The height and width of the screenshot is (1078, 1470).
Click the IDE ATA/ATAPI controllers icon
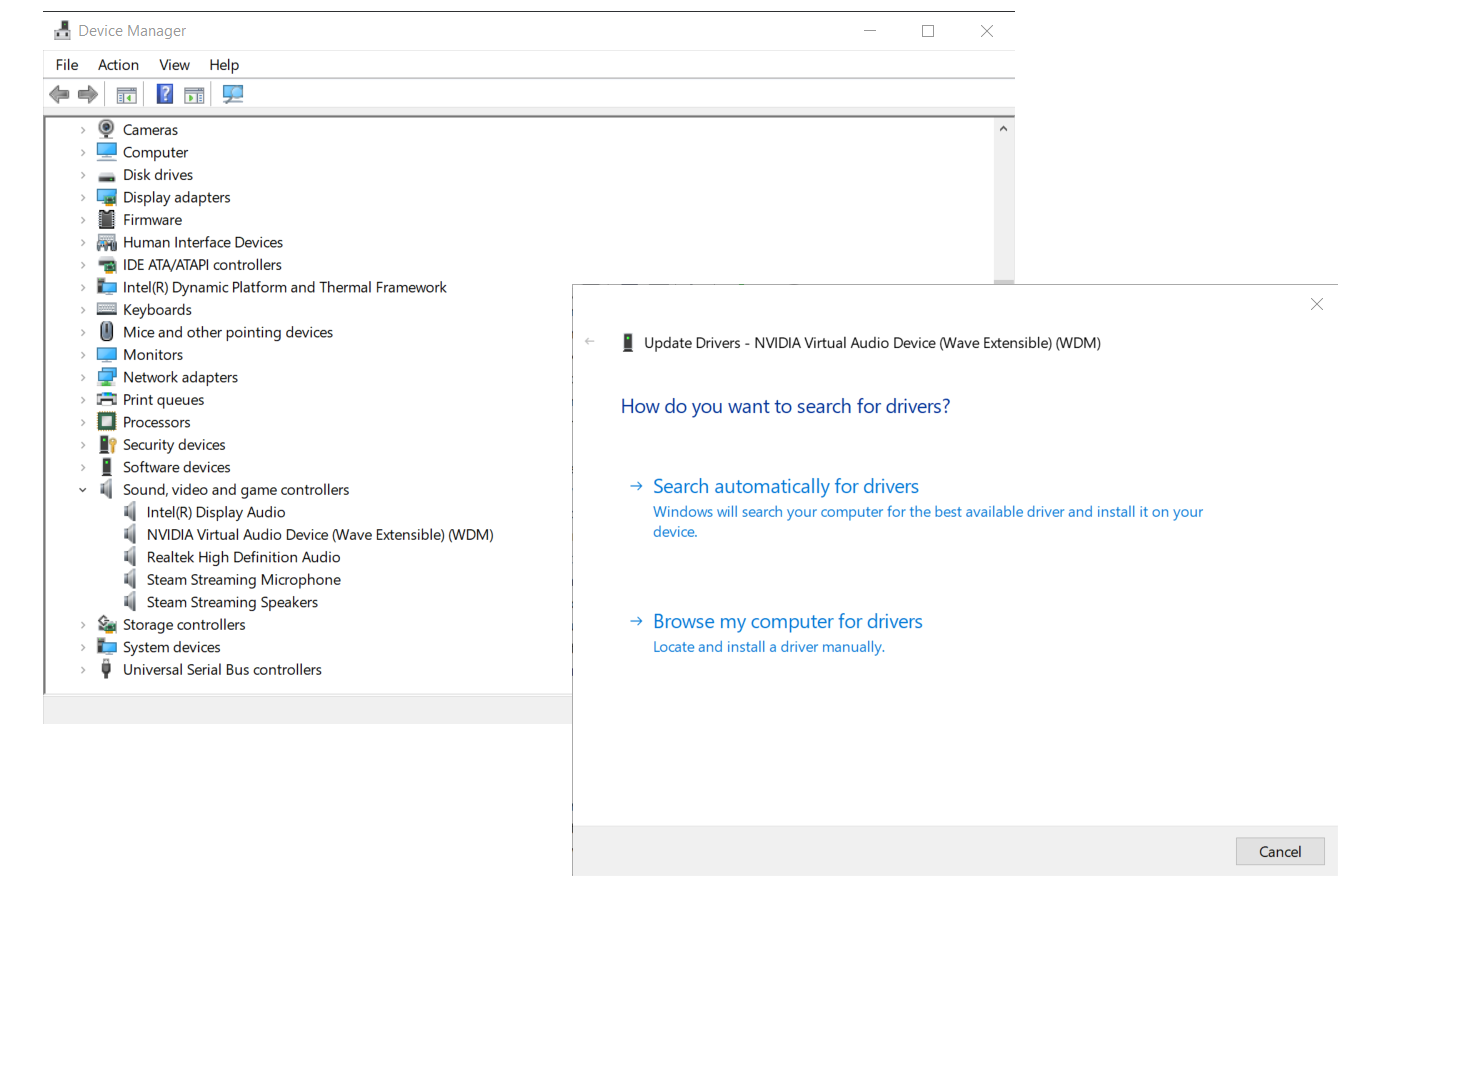click(106, 265)
